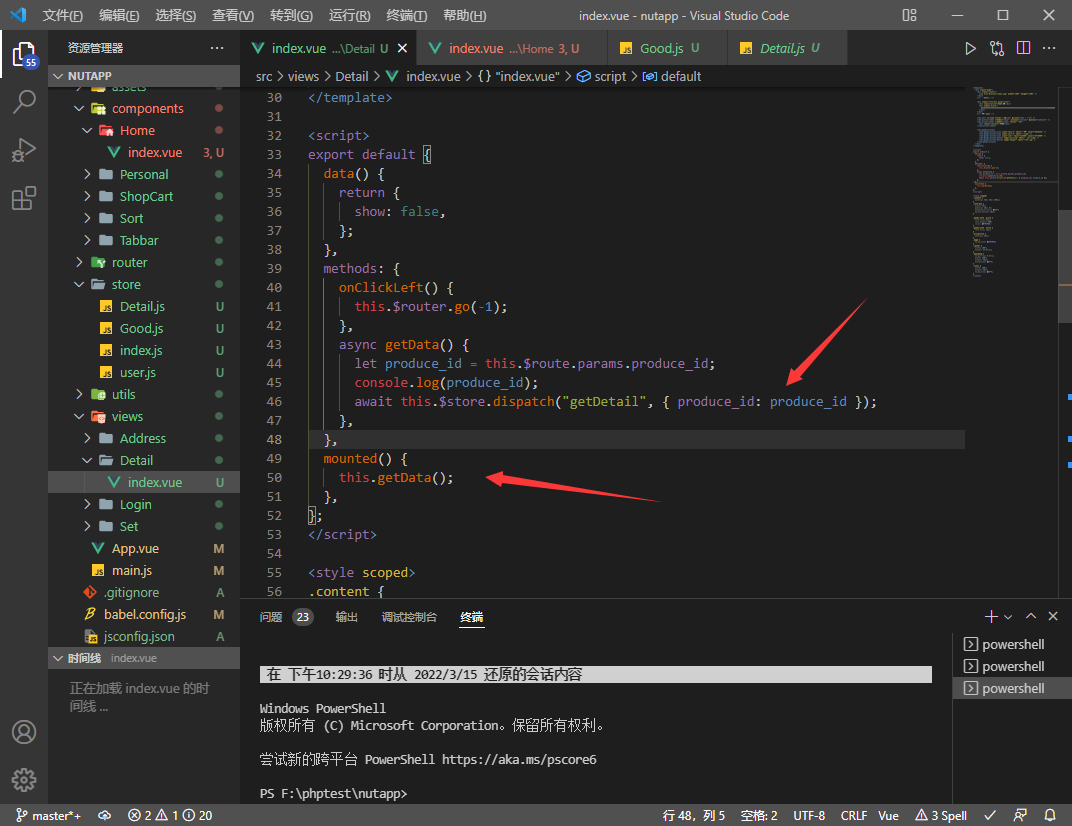The image size is (1072, 826).
Task: Open Explorer views and more actions ellipsis
Action: [x=217, y=48]
